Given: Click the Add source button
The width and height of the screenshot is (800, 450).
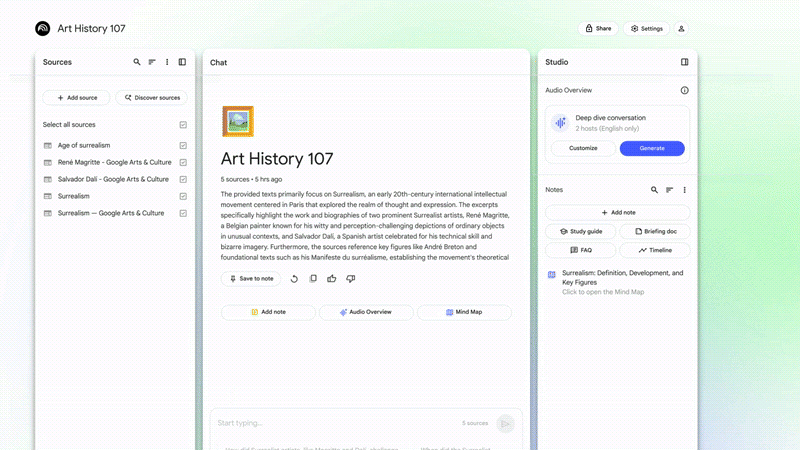Looking at the screenshot, I should click(76, 98).
